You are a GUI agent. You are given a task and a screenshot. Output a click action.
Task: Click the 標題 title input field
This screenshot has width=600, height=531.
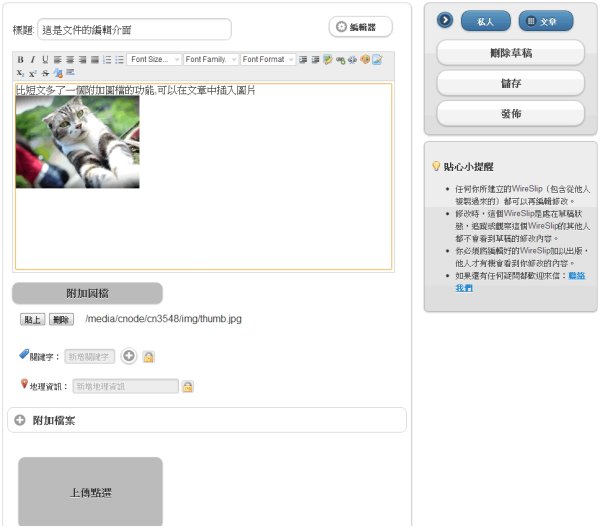(x=134, y=29)
